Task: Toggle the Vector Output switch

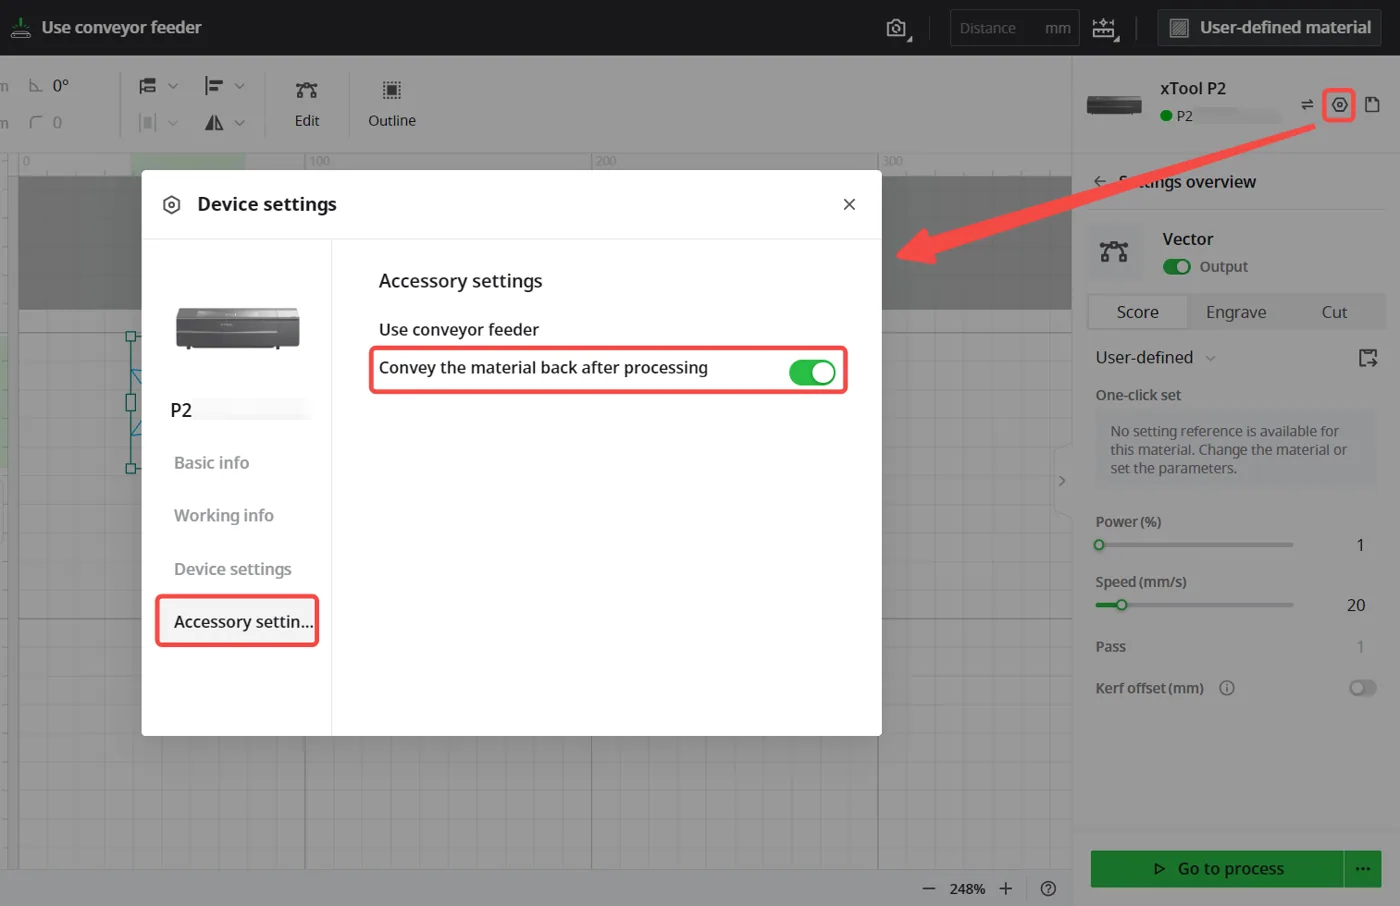Action: tap(1177, 267)
